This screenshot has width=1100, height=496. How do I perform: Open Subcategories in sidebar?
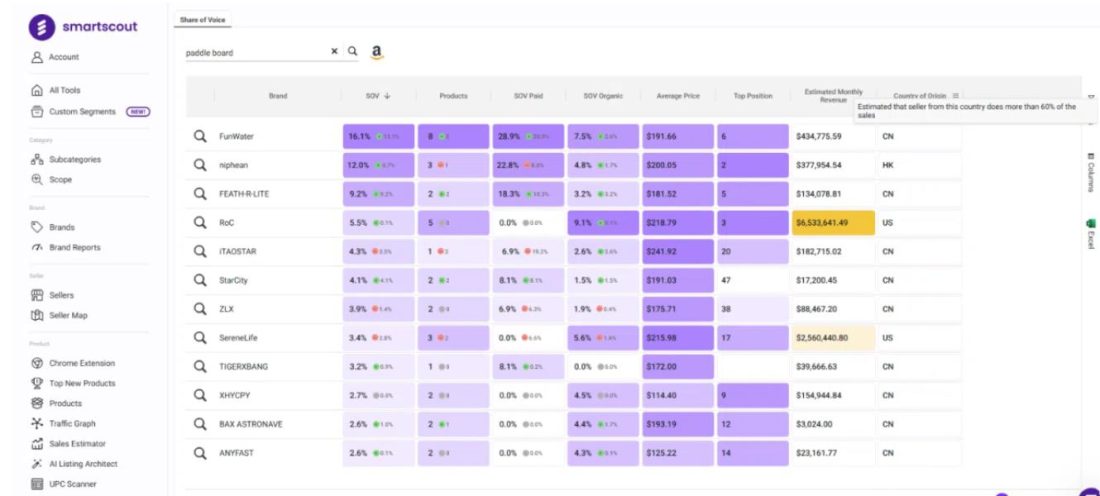click(66, 159)
